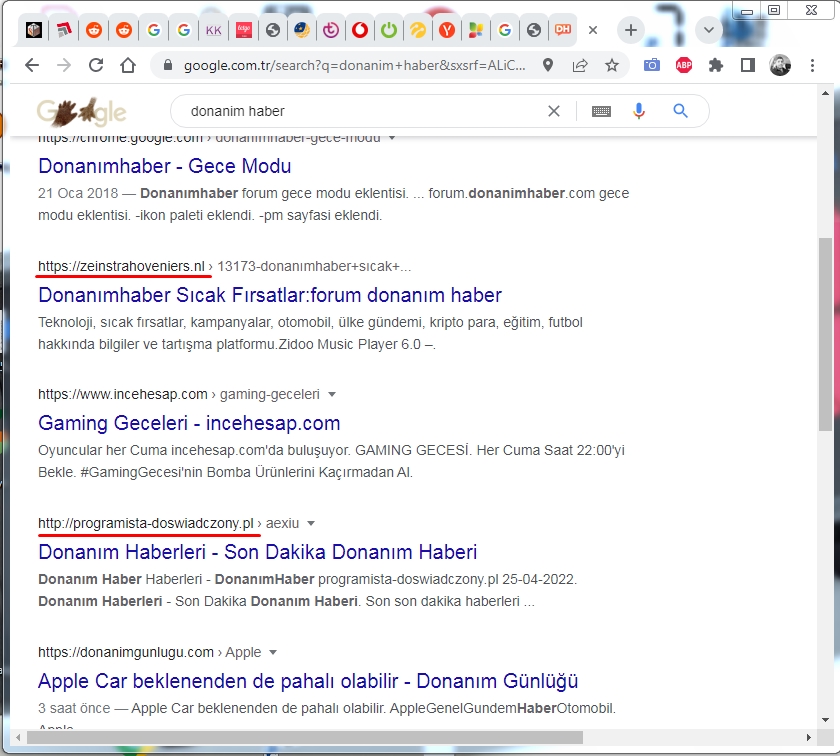Expand options arrow beside chrome.google.com result
840x756 pixels.
392,138
